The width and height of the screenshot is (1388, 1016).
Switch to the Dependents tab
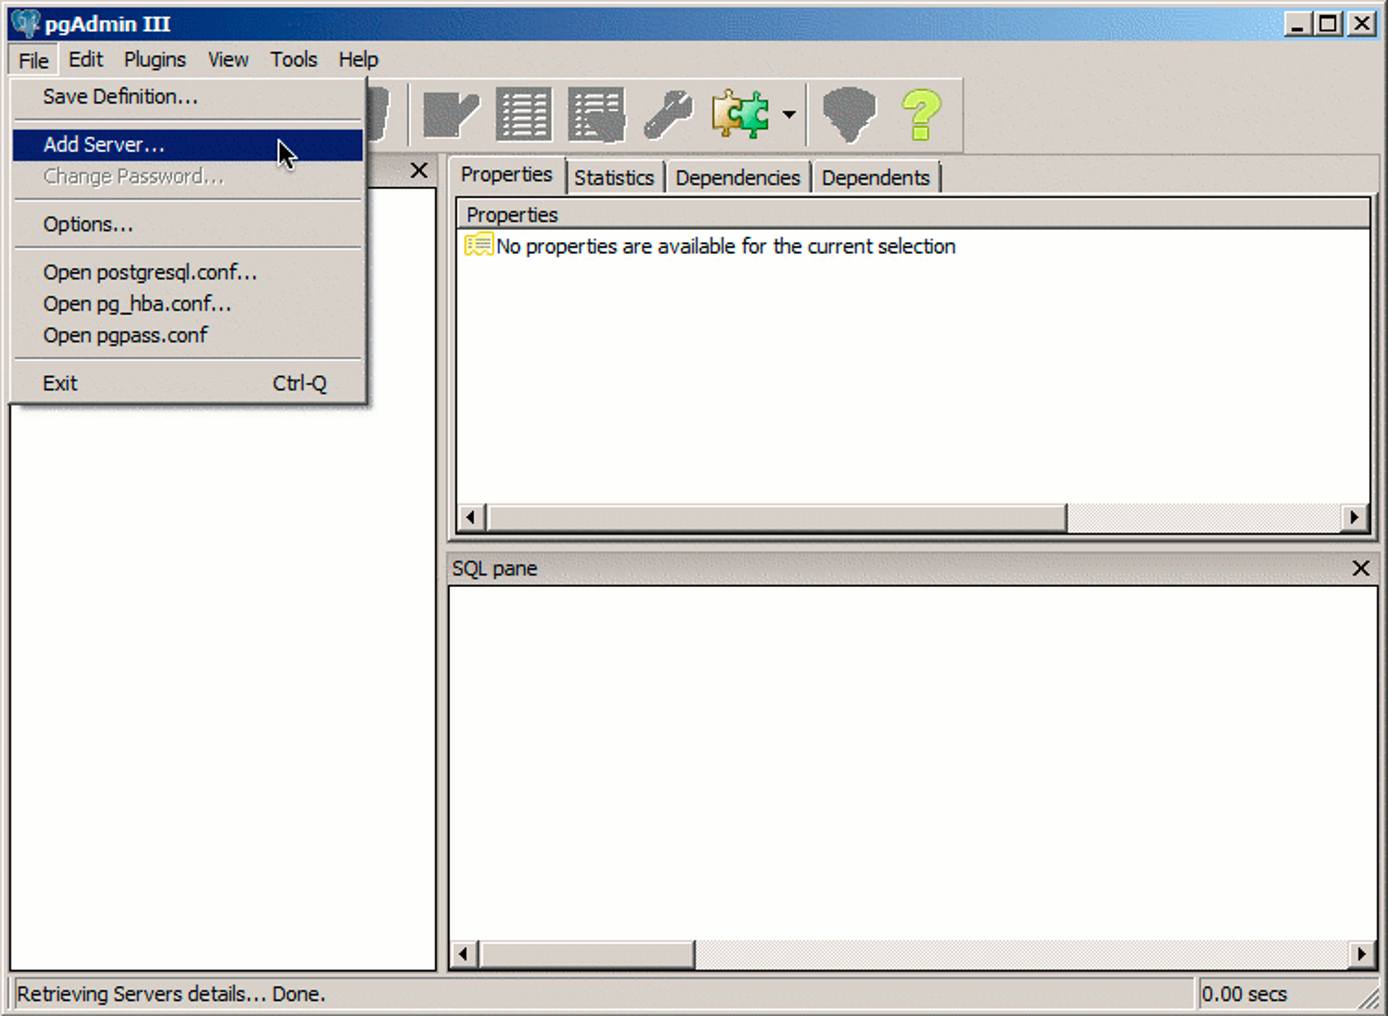(876, 177)
